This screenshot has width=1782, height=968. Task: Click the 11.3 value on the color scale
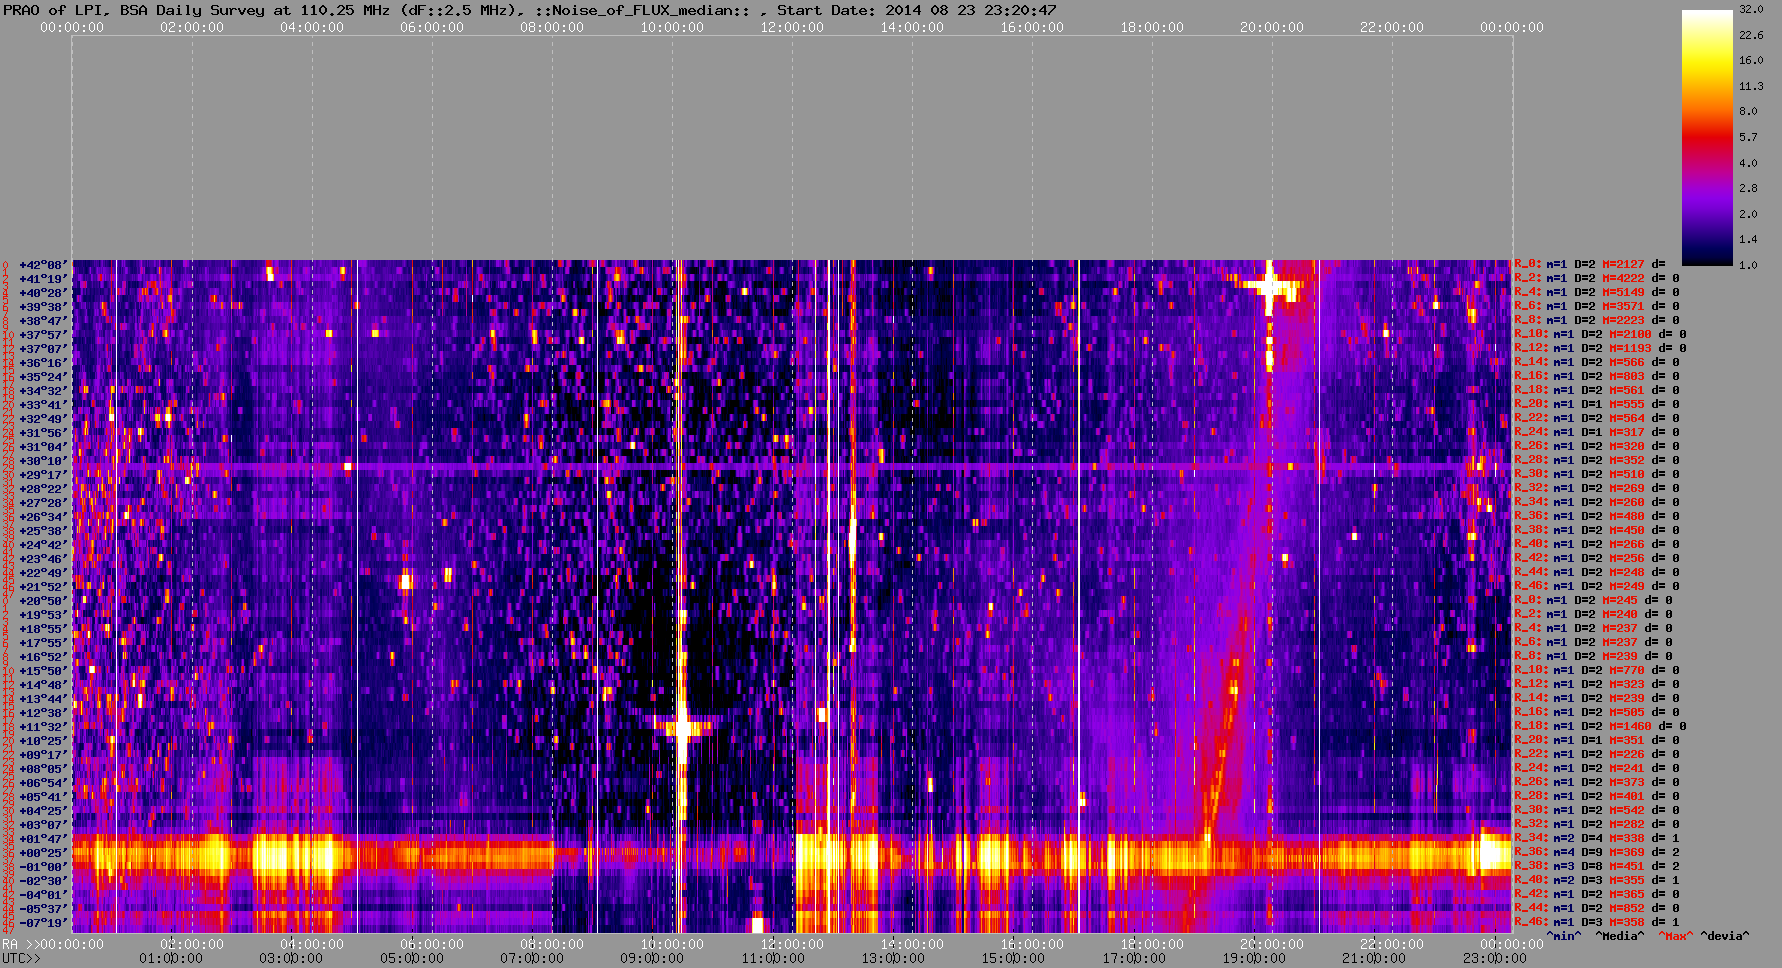(x=1751, y=86)
